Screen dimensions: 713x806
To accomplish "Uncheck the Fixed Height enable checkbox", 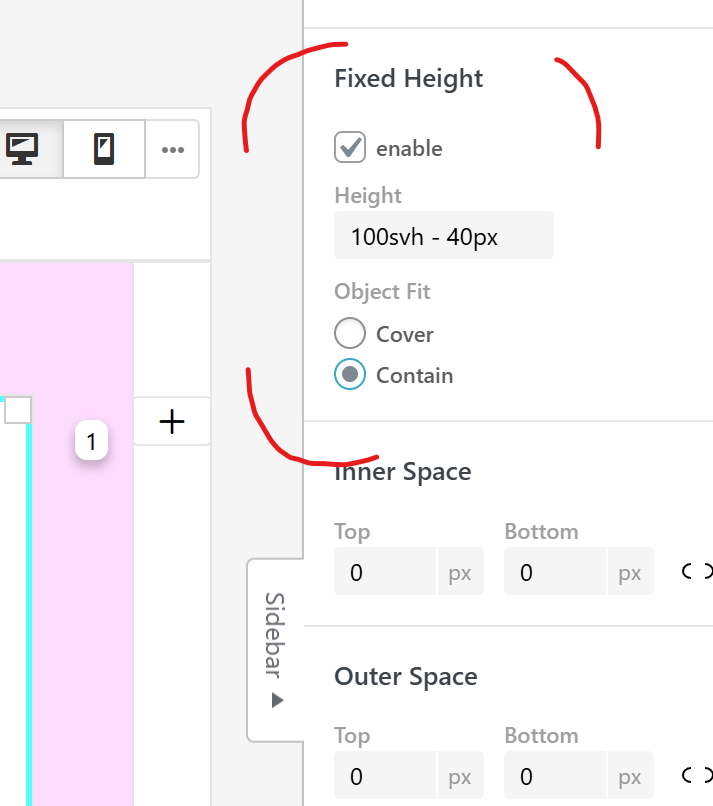I will click(x=350, y=148).
